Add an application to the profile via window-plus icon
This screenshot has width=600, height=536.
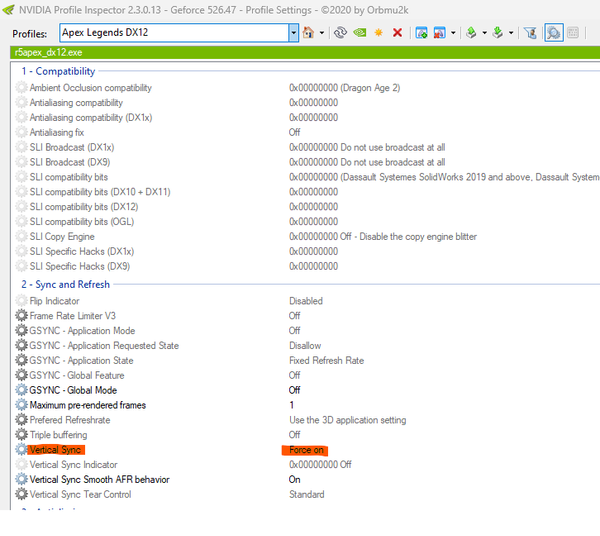(x=421, y=33)
